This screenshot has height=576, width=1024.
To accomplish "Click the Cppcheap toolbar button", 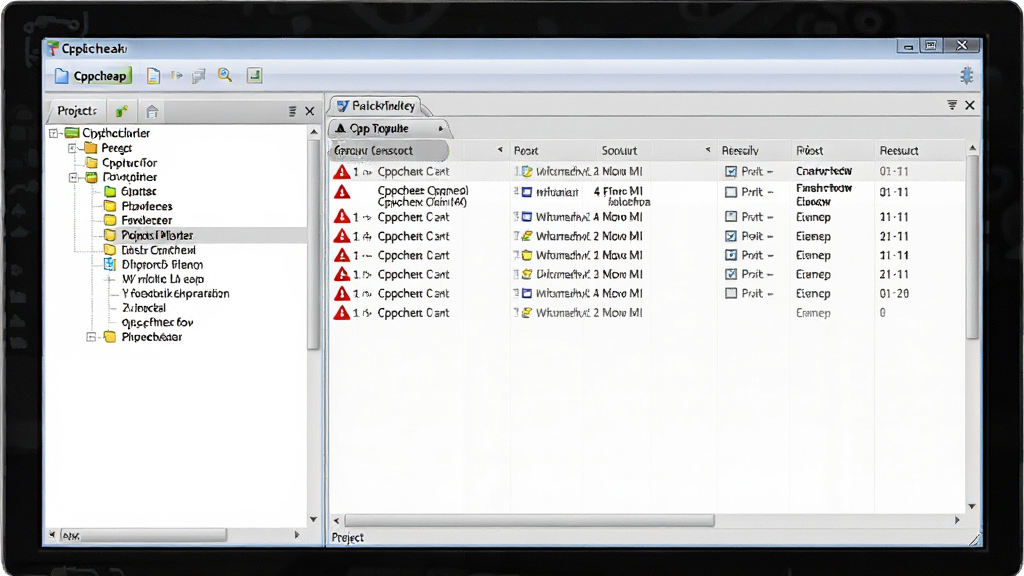I will 91,76.
